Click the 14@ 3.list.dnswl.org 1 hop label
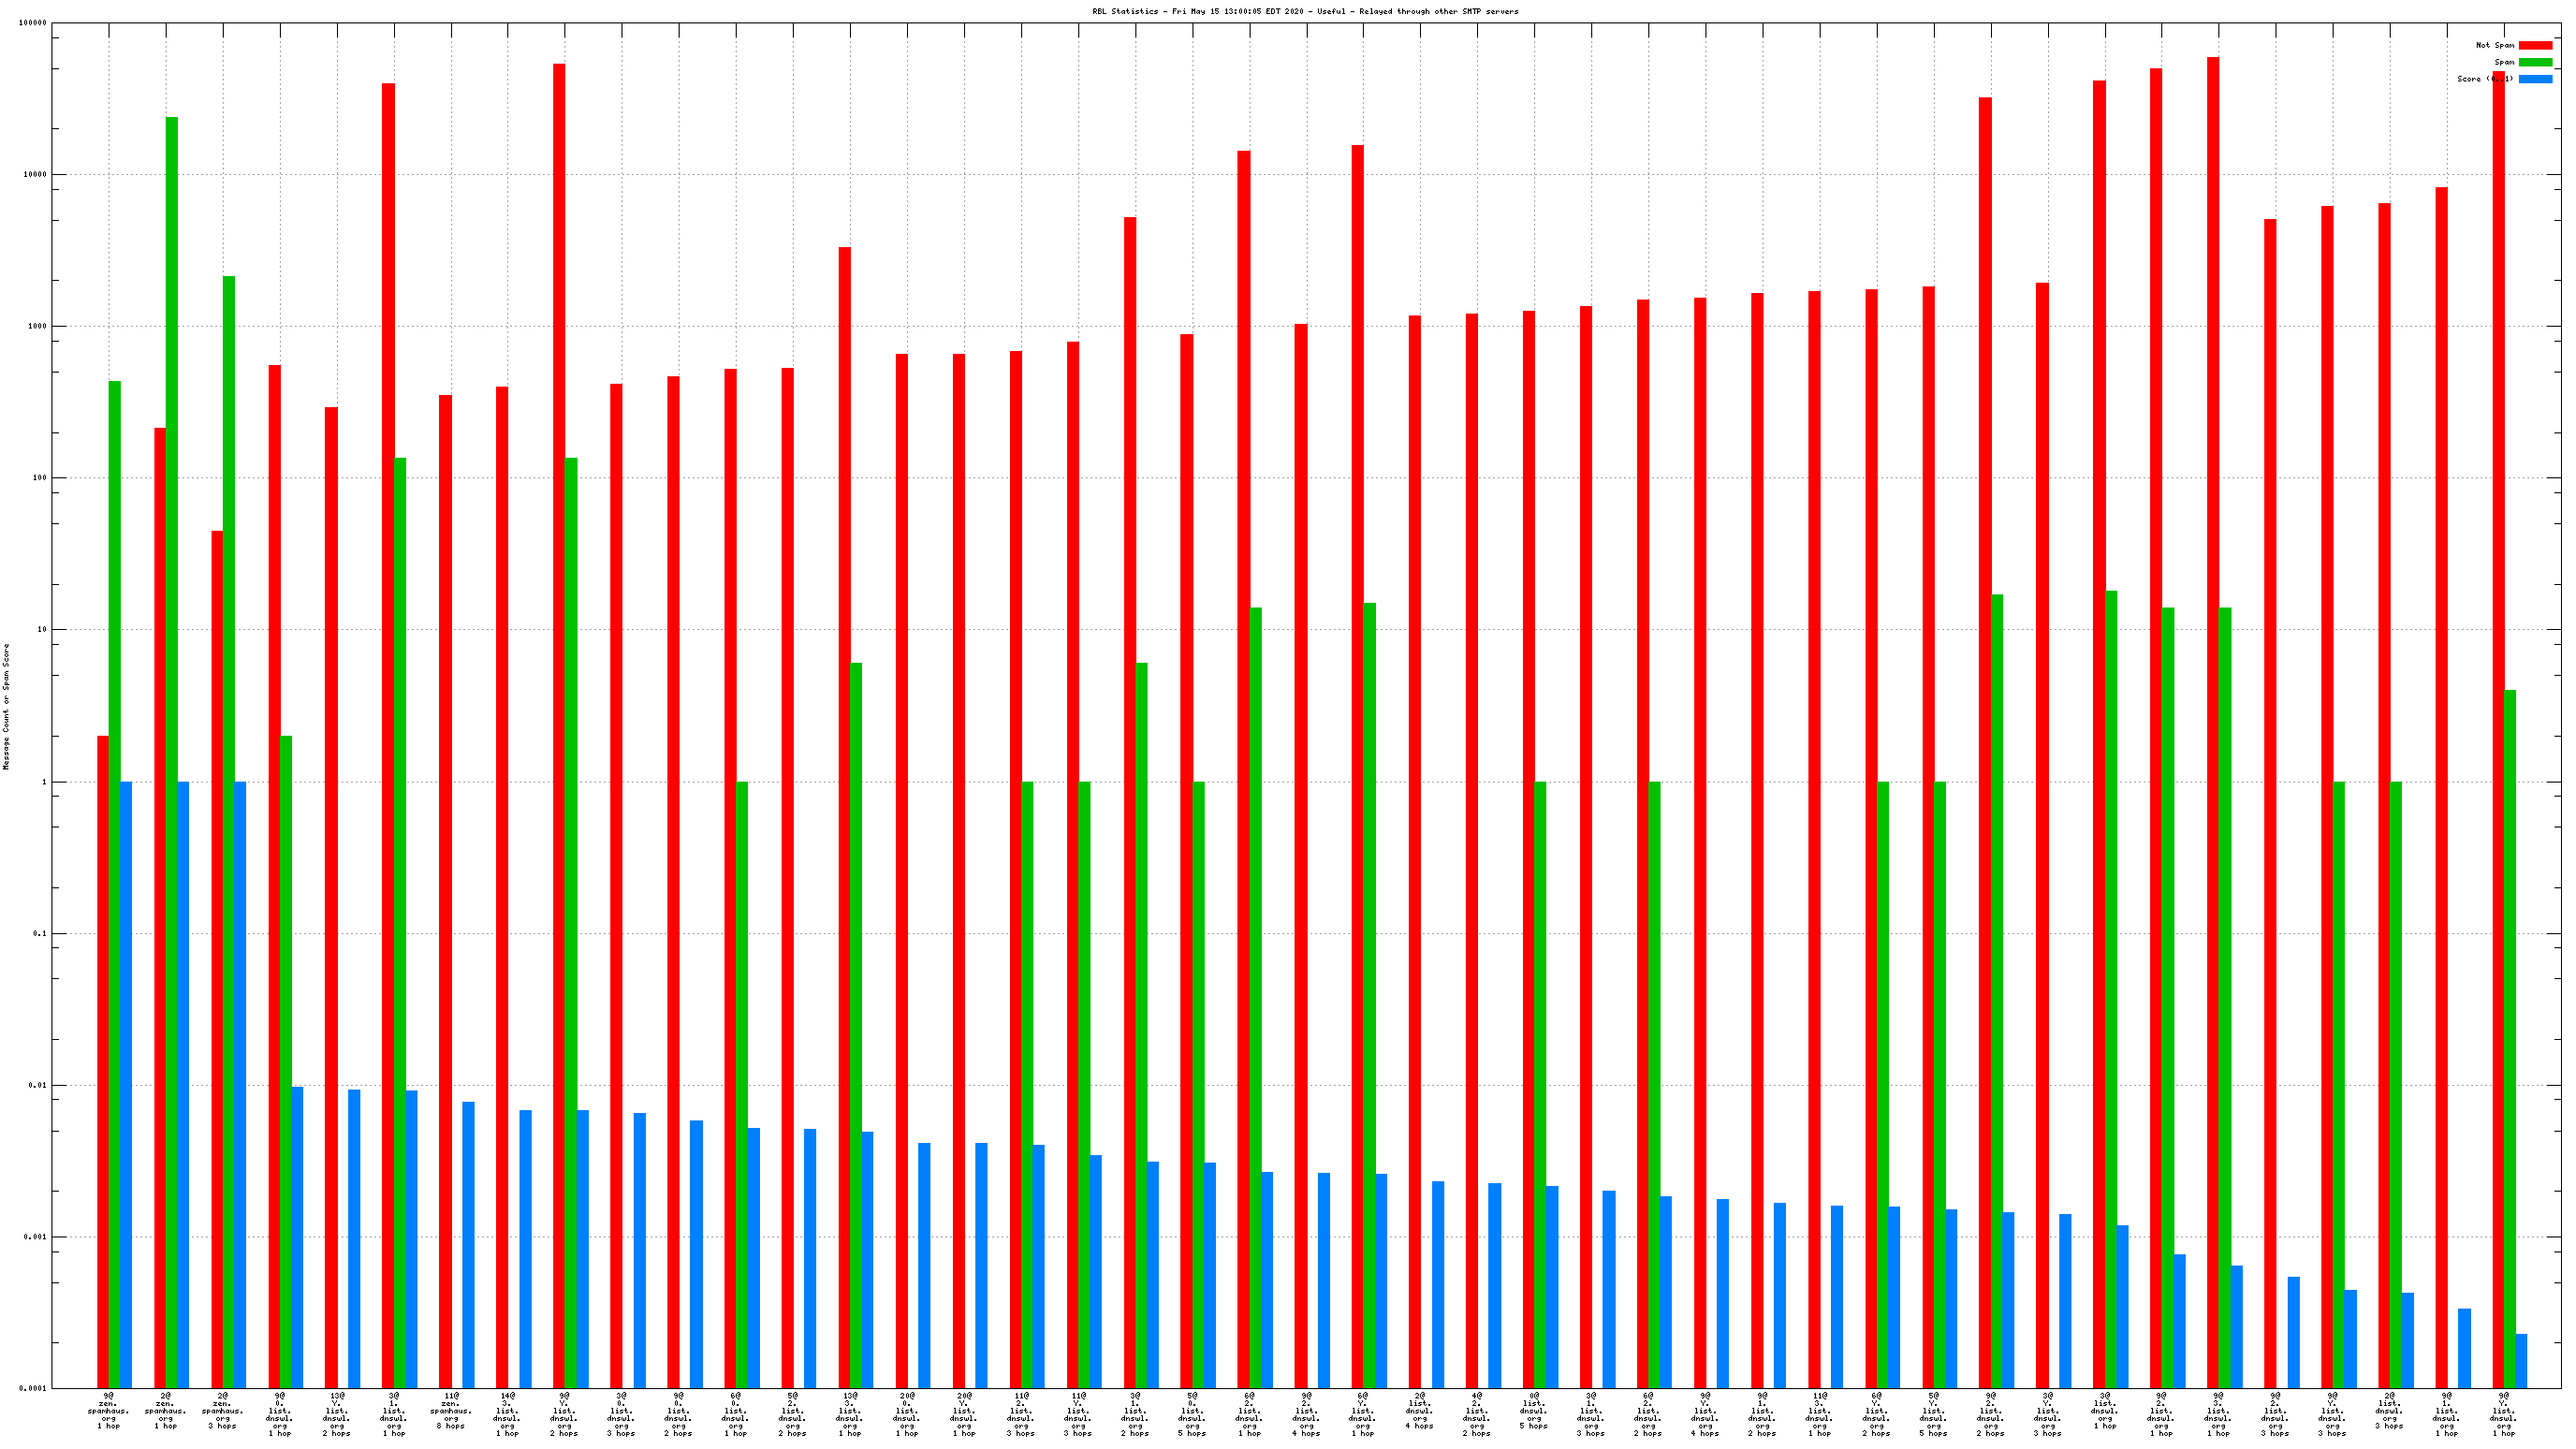The height and width of the screenshot is (1449, 2576). (x=507, y=1414)
